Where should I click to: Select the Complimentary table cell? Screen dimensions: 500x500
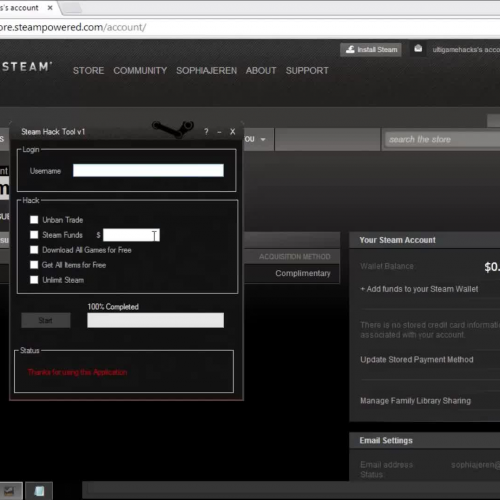click(303, 273)
